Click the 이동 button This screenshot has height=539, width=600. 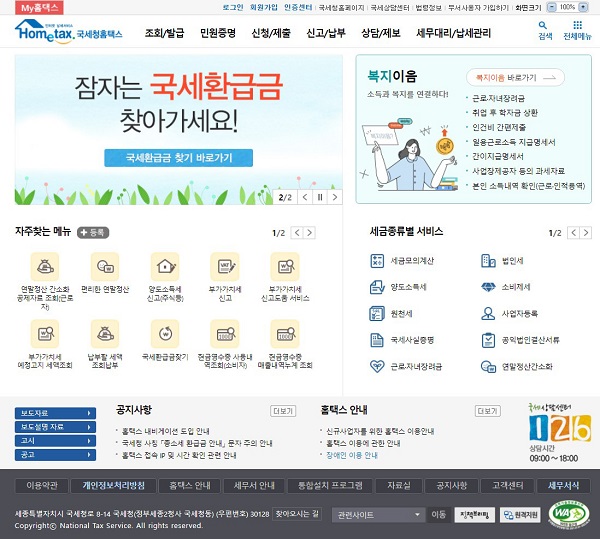click(439, 515)
